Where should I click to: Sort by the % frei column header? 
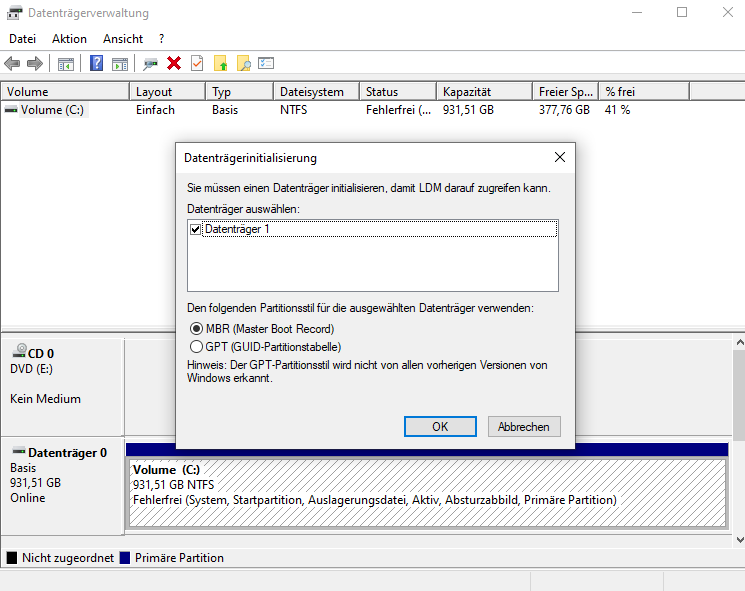pyautogui.click(x=644, y=92)
